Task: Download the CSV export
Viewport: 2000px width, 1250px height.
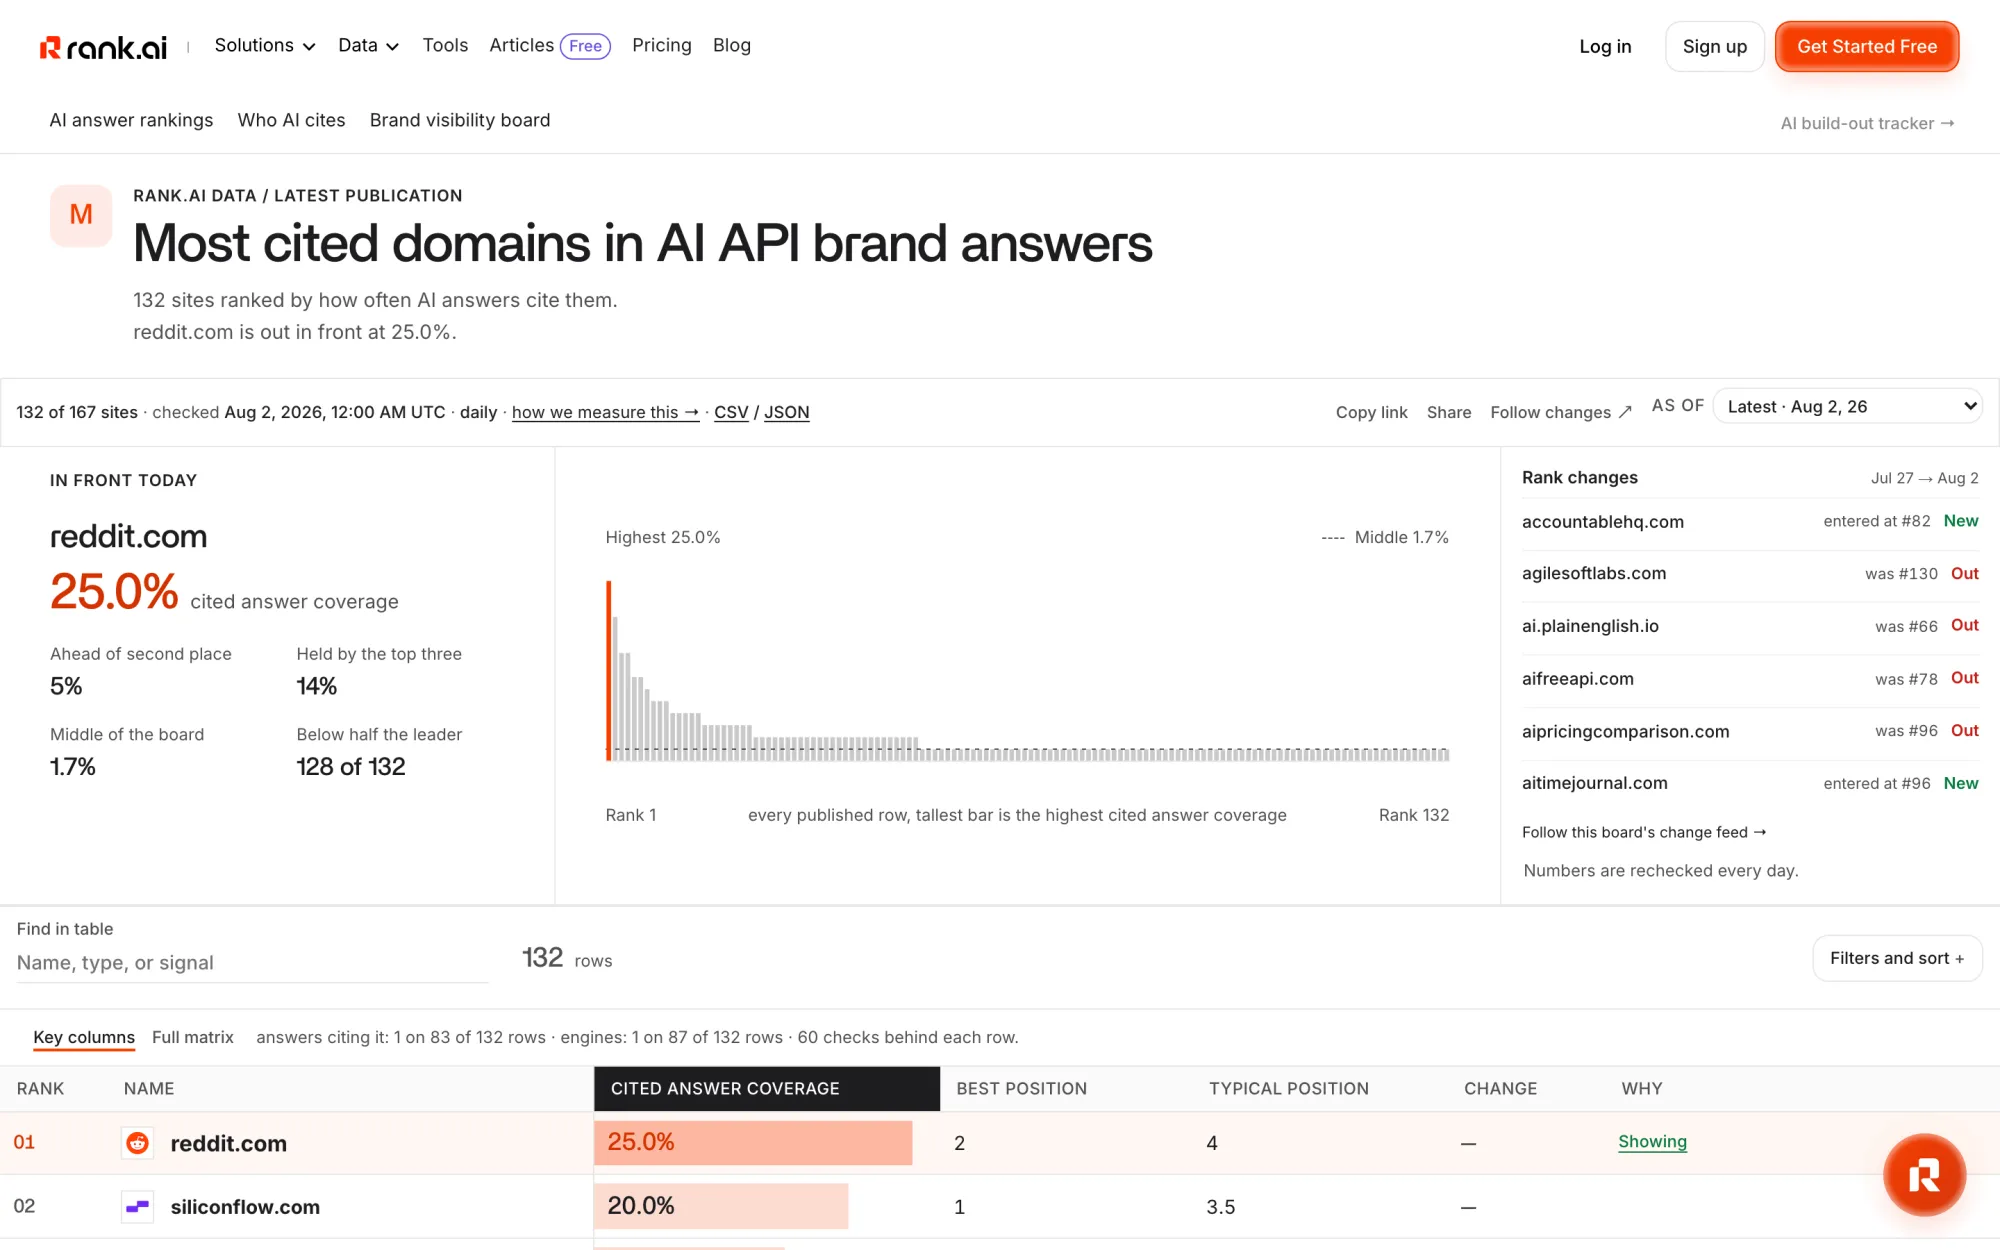Action: [731, 412]
